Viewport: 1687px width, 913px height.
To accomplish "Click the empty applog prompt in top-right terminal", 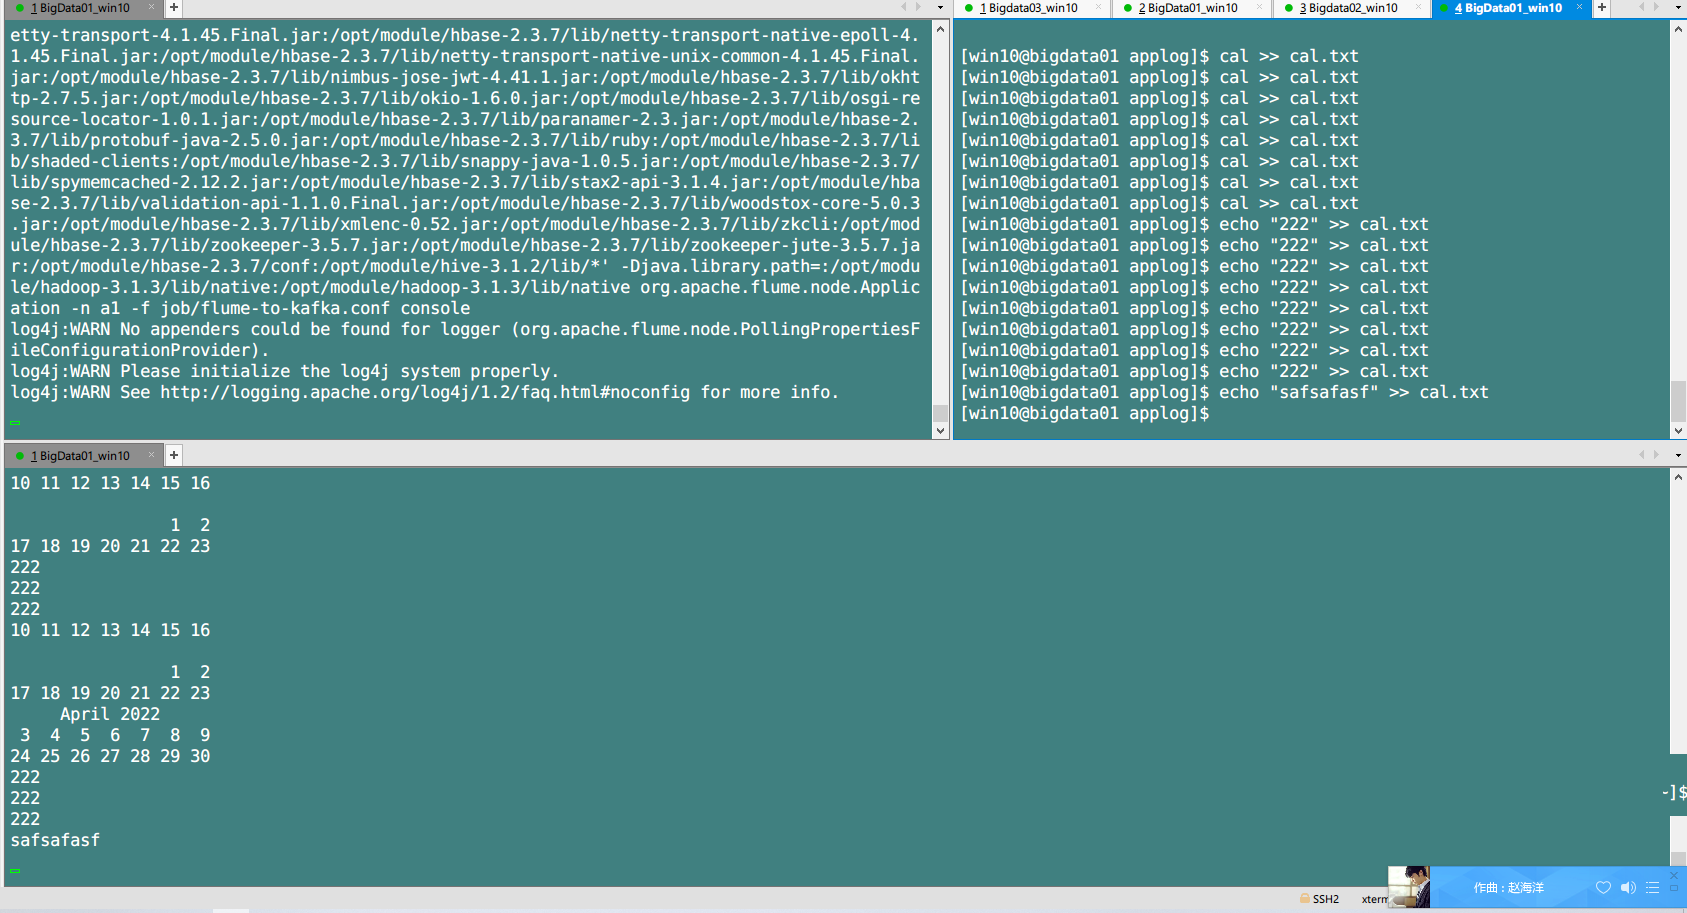I will tap(1085, 413).
